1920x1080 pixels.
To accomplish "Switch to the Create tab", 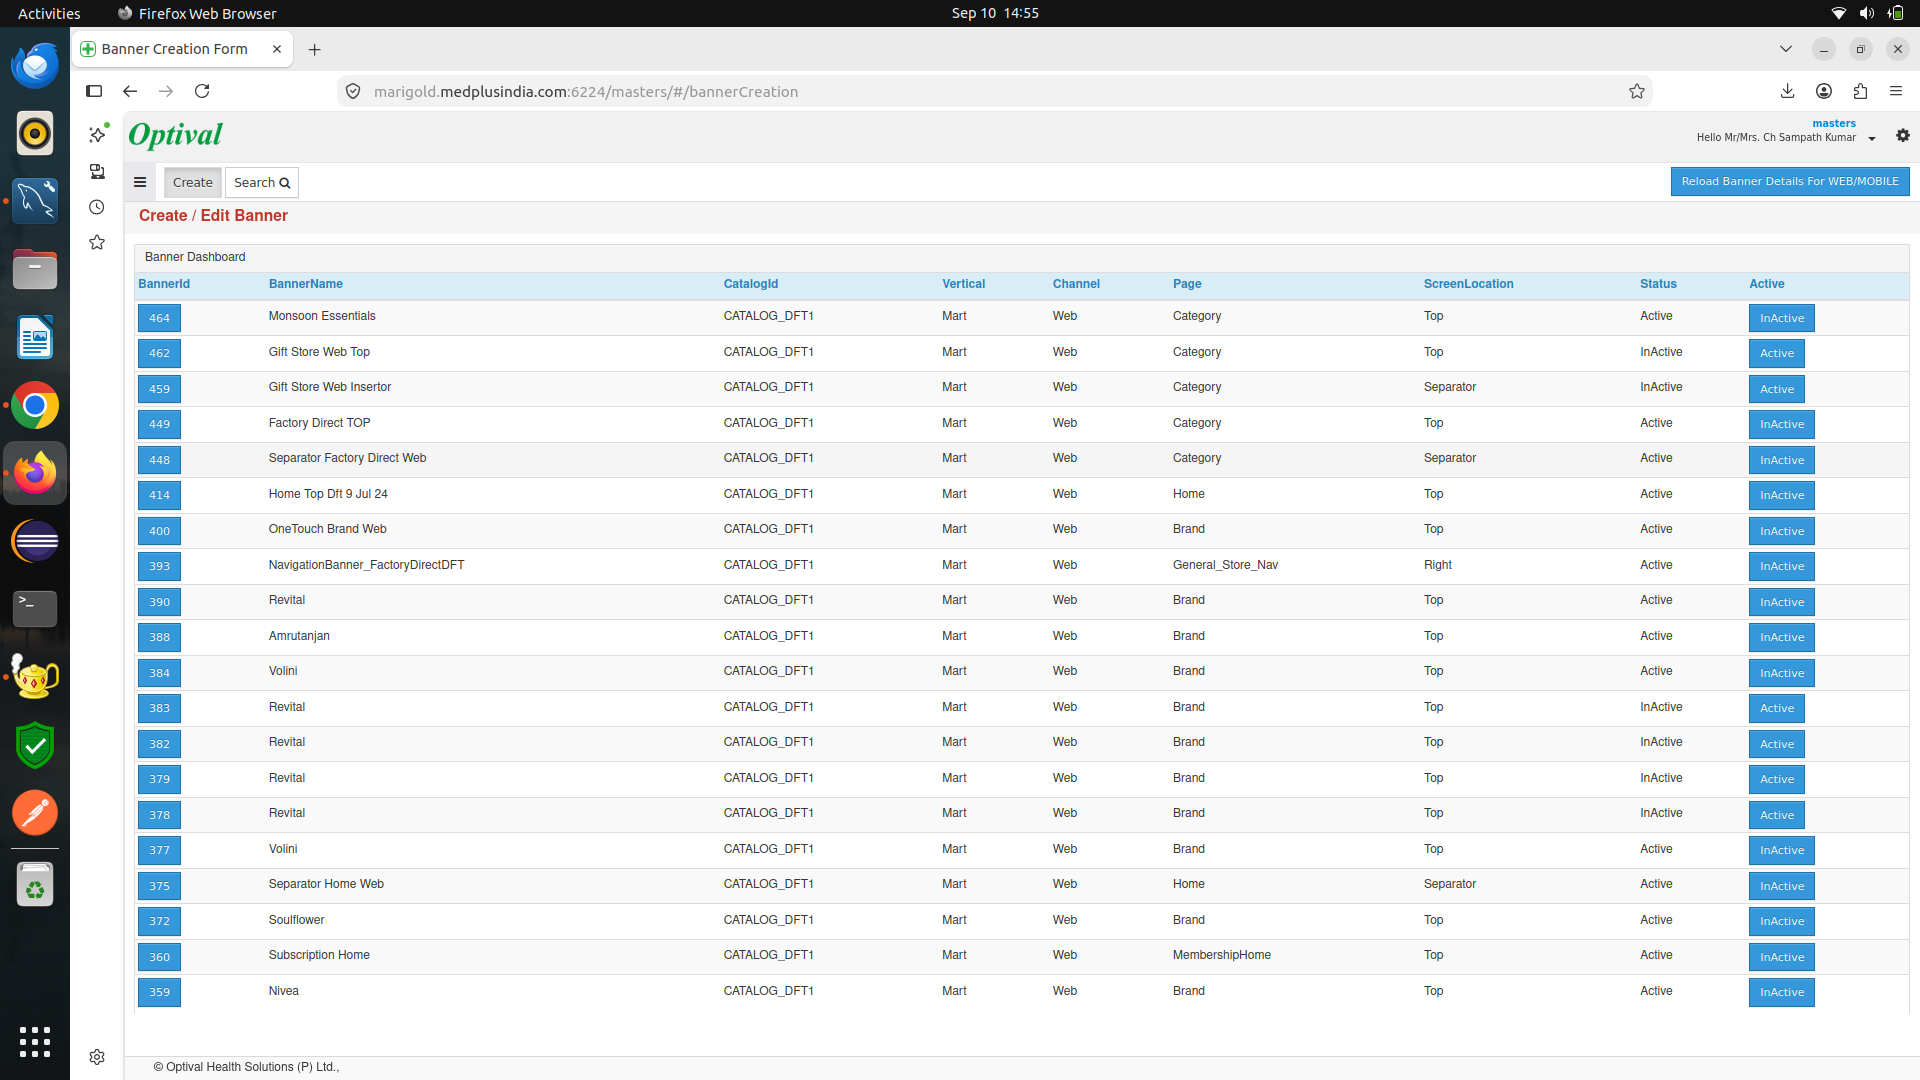I will point(192,182).
